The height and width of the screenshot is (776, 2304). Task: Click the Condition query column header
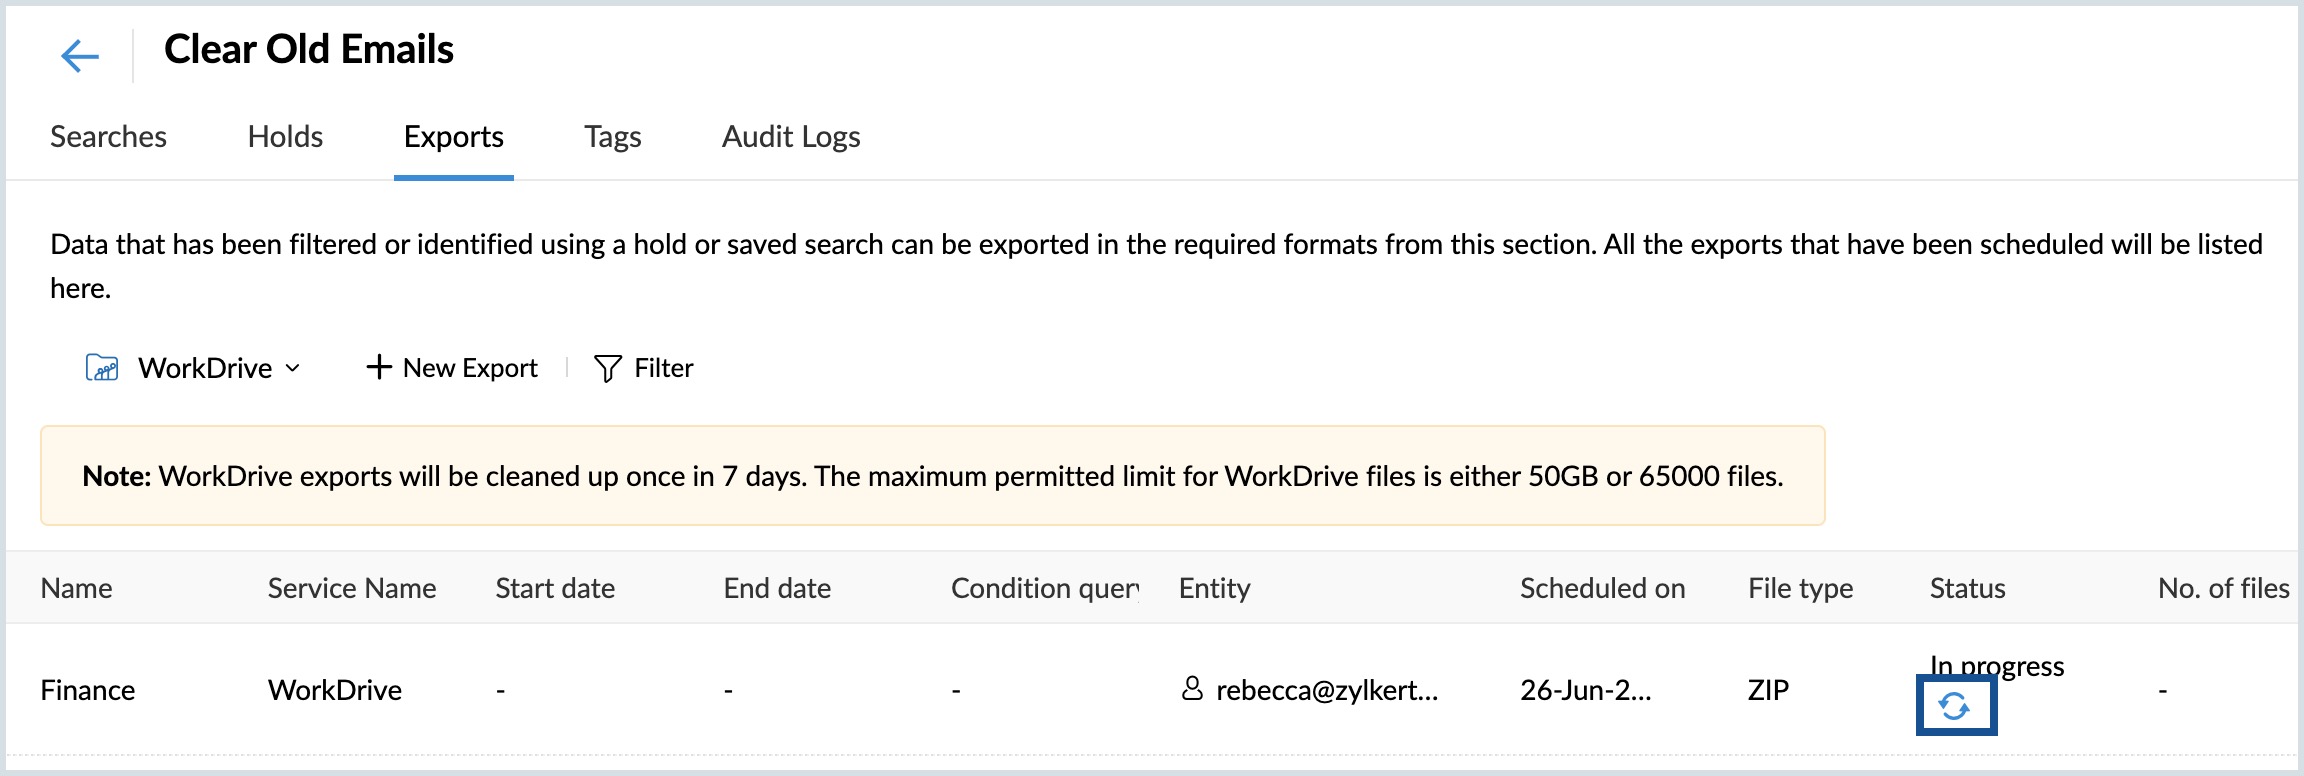click(x=1045, y=588)
